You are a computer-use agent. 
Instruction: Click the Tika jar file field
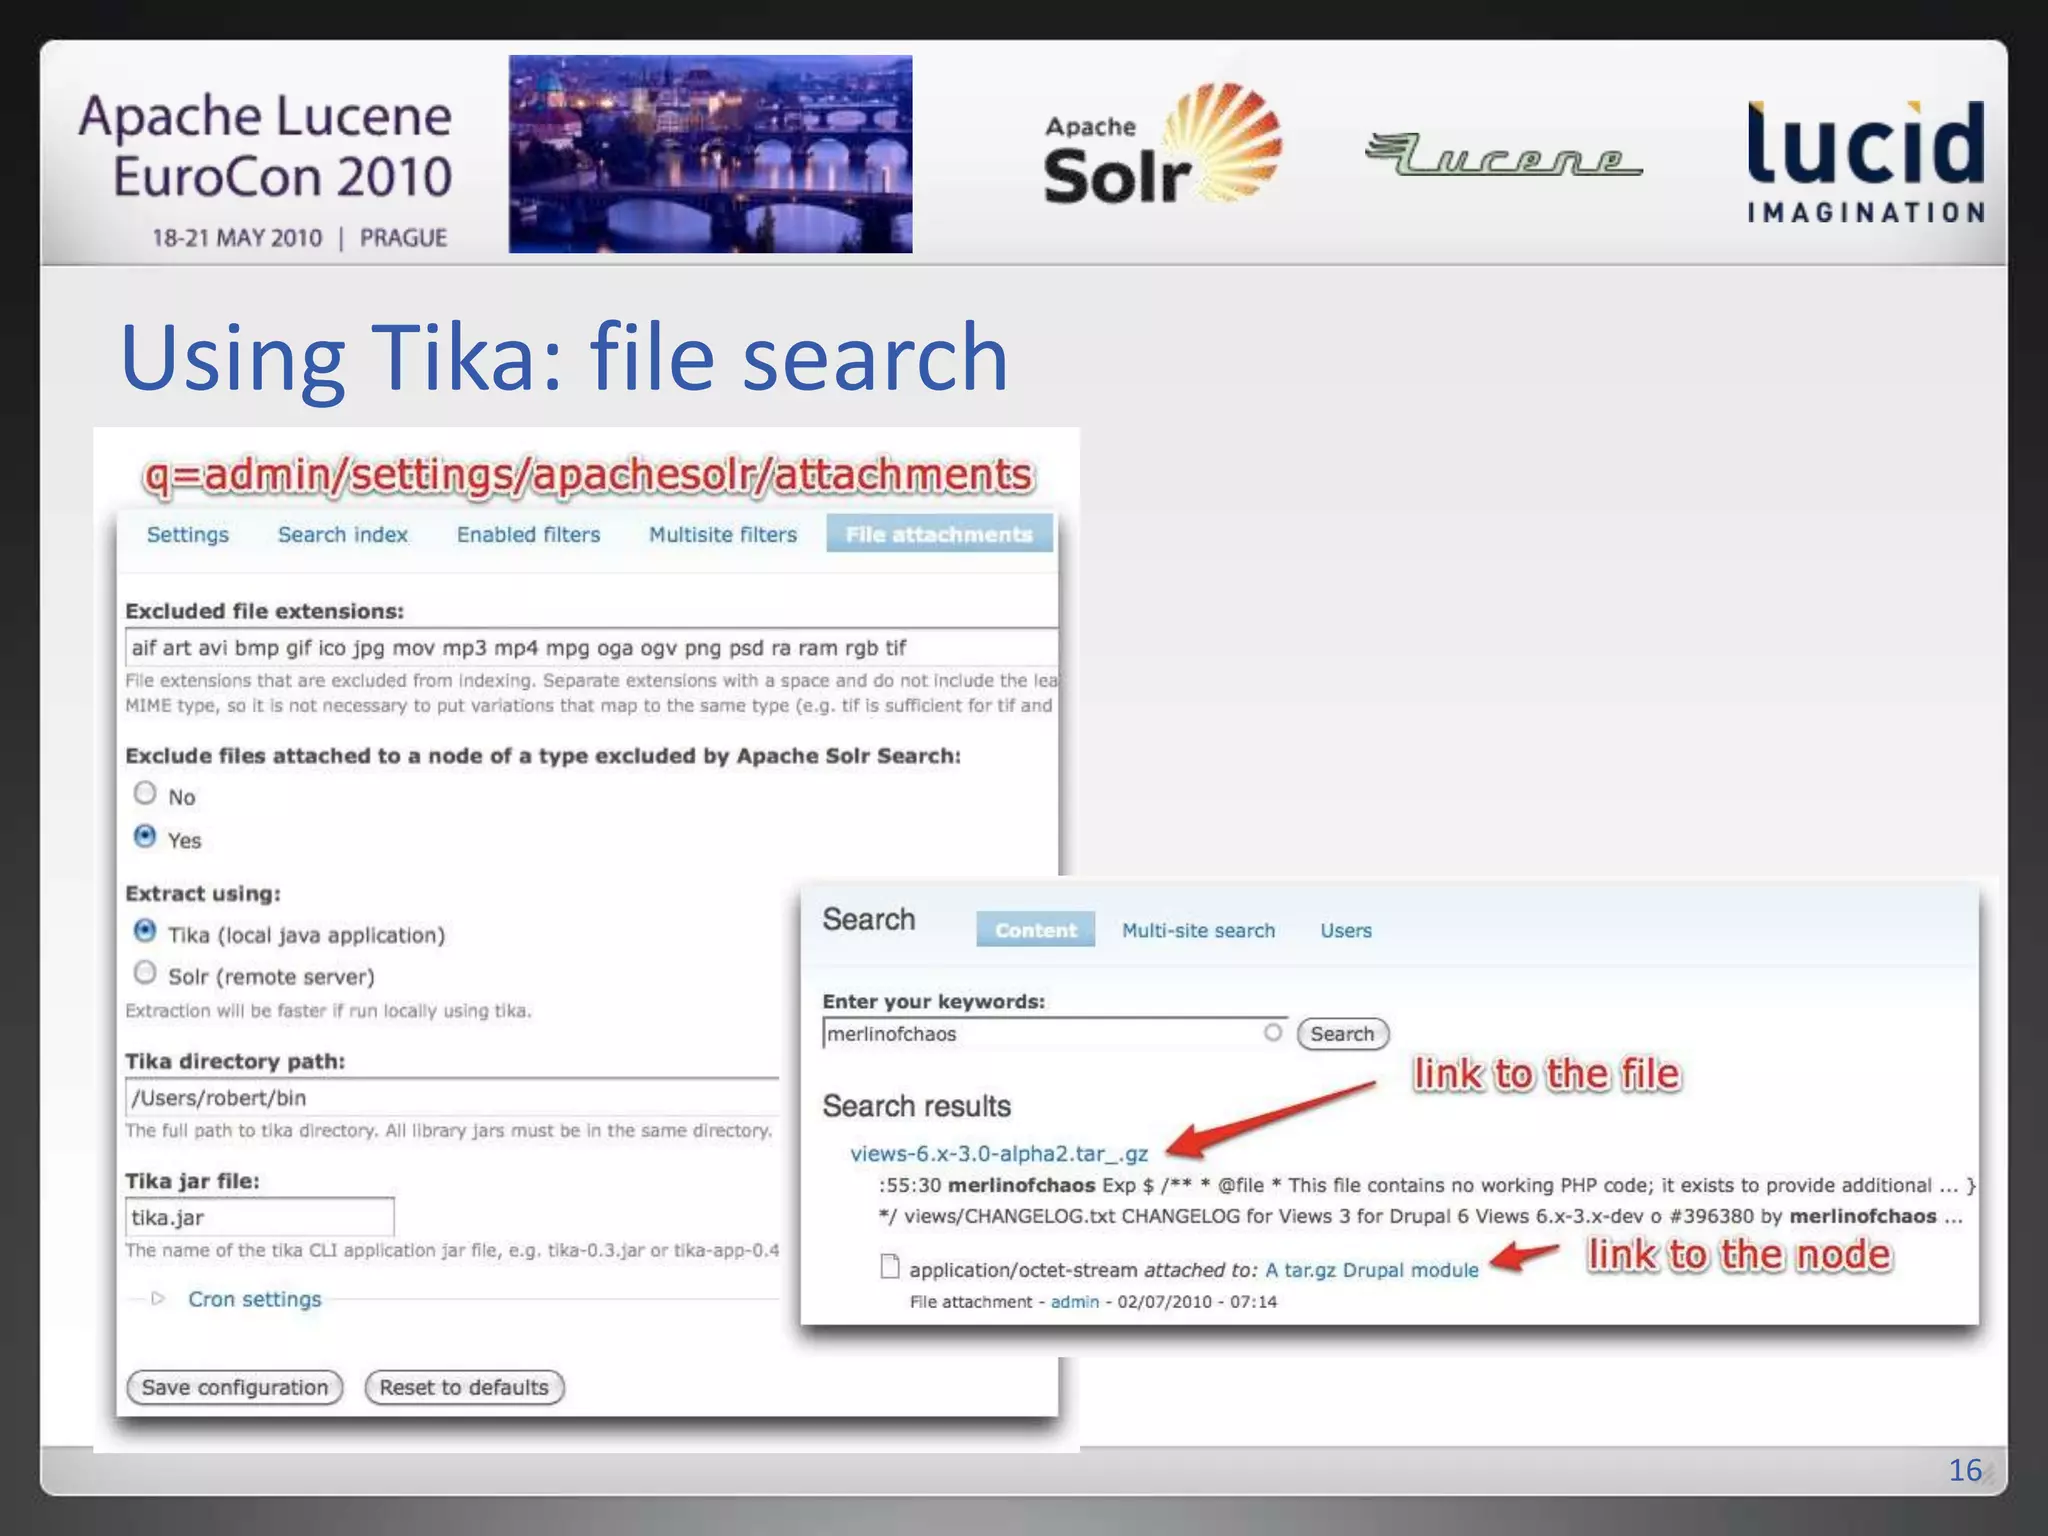[x=260, y=1217]
